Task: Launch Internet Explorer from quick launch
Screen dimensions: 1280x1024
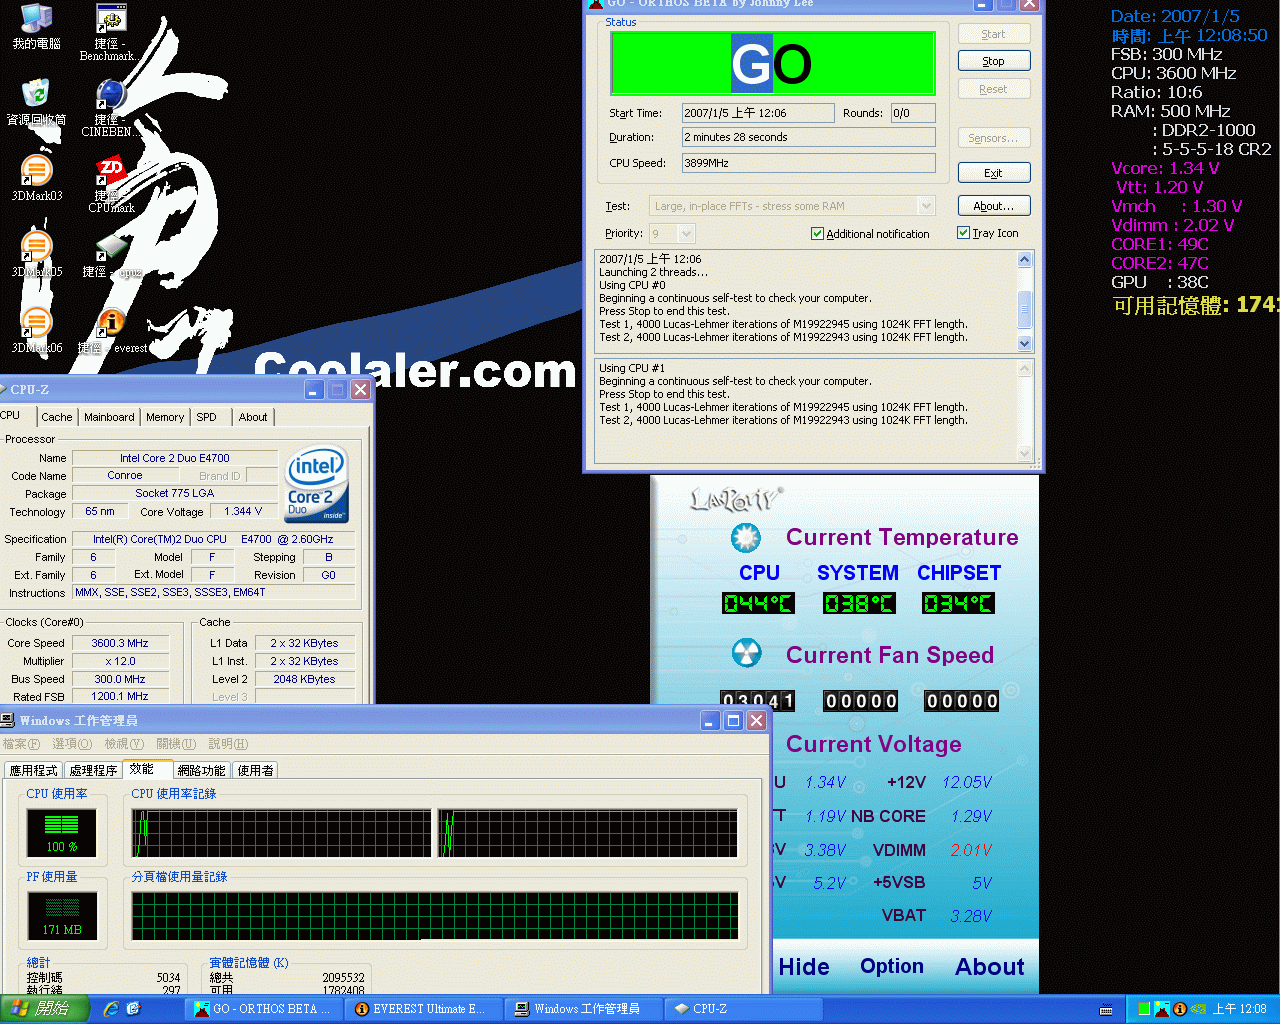Action: tap(111, 1009)
